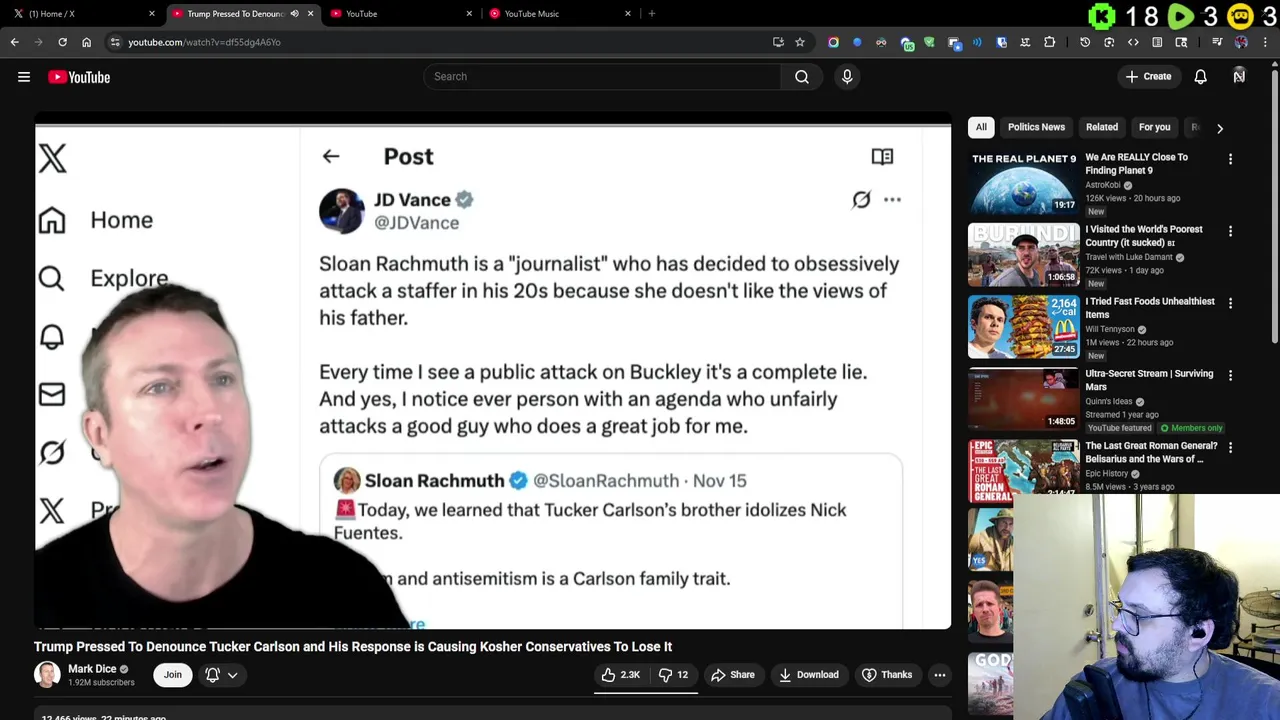Image resolution: width=1280 pixels, height=720 pixels.
Task: Click the YouTube search magnifier button
Action: pos(802,77)
